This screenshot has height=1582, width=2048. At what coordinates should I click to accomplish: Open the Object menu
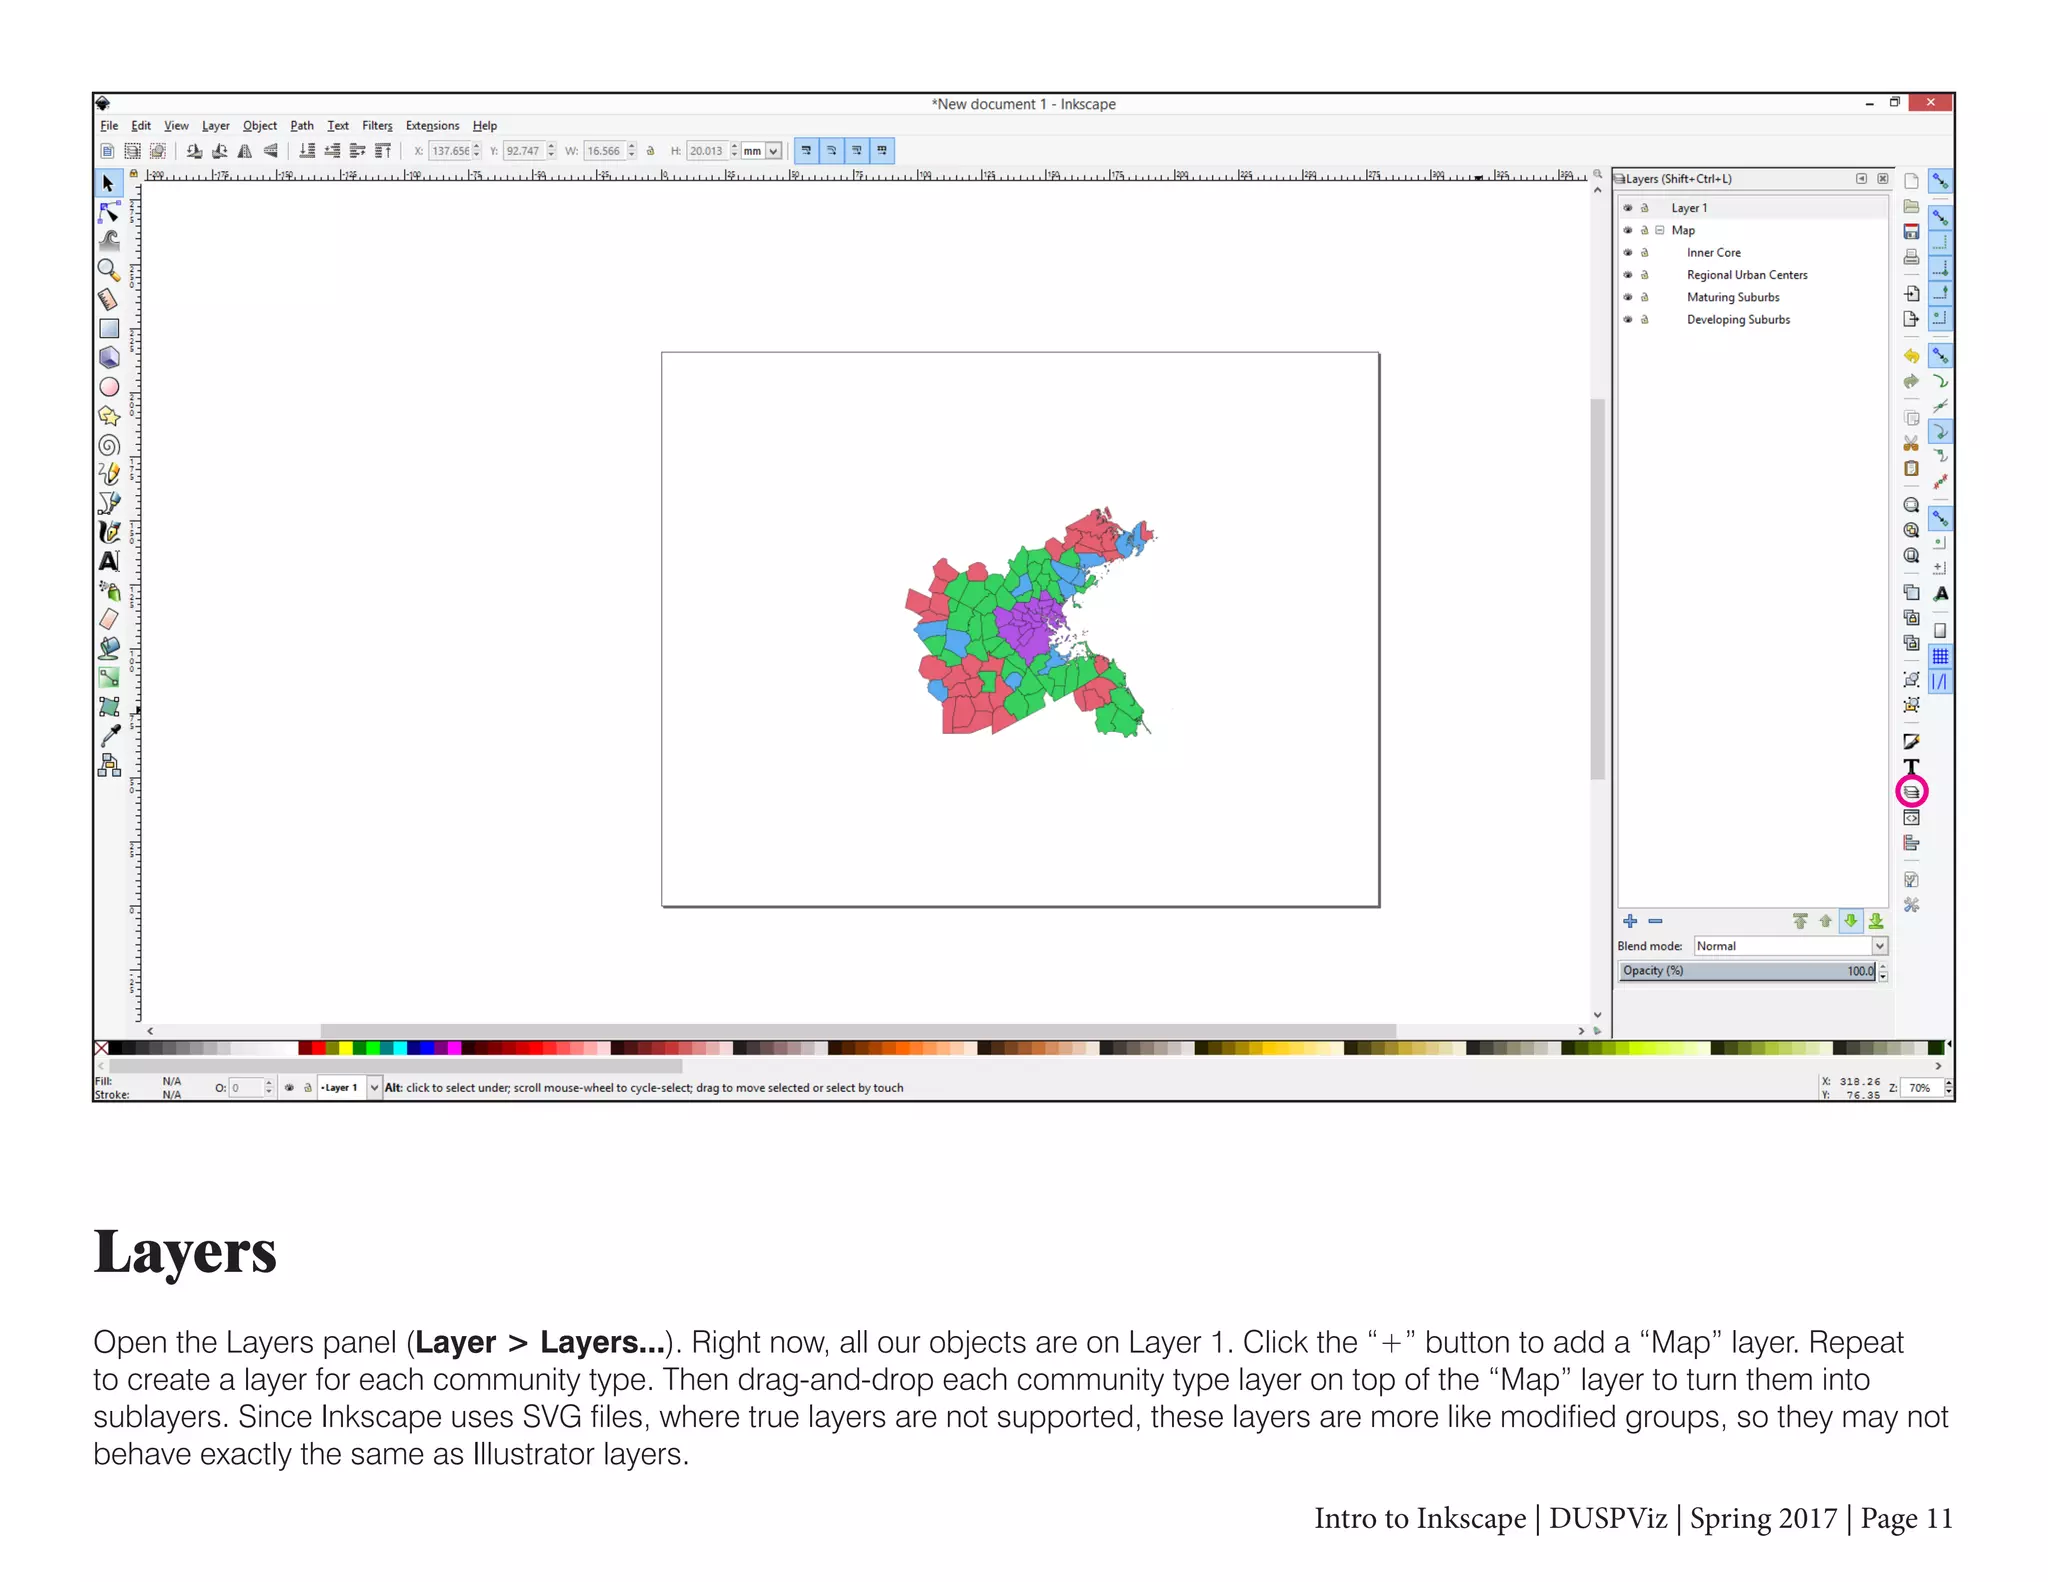[260, 126]
